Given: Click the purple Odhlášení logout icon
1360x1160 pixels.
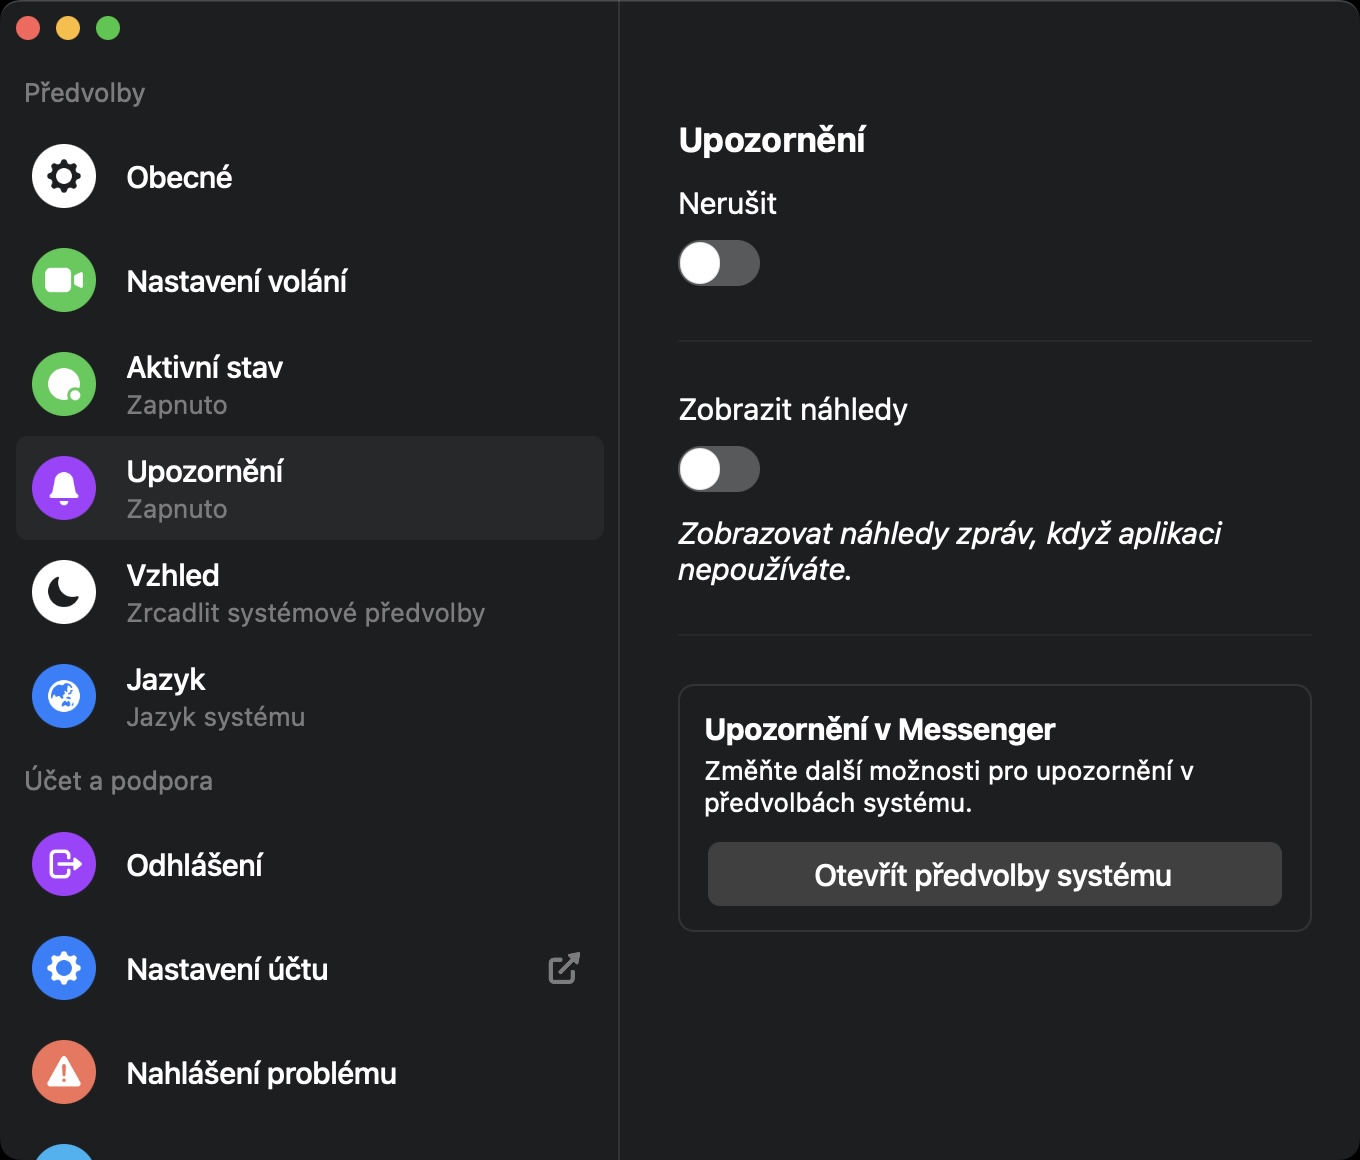Looking at the screenshot, I should point(64,864).
